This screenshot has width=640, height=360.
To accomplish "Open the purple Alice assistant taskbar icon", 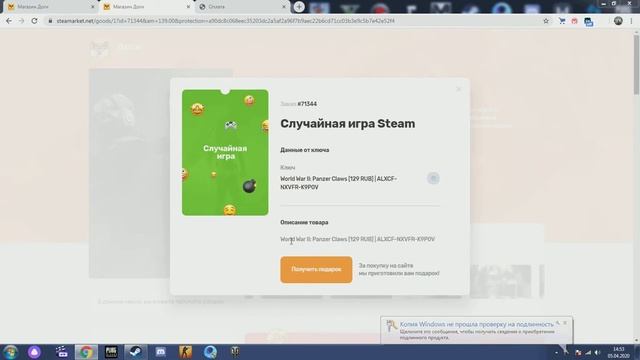I will click(x=35, y=352).
